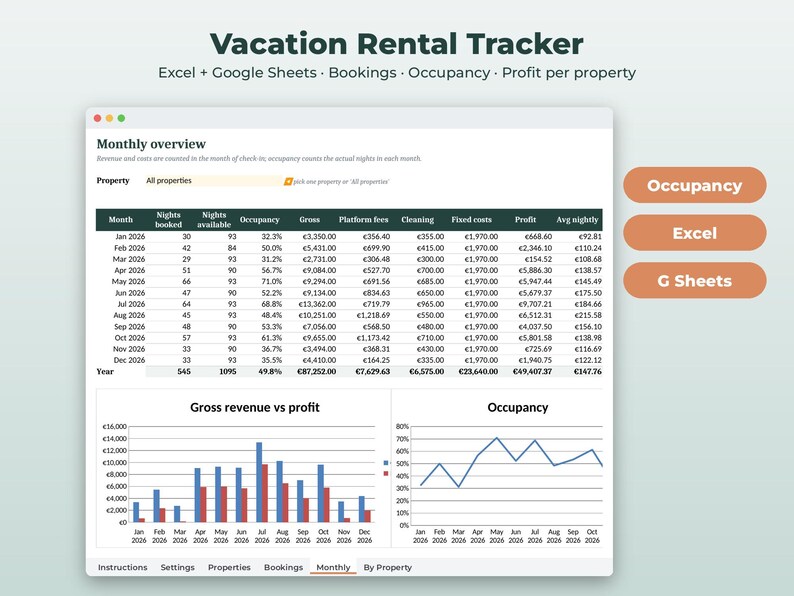Screen dimensions: 794x596
Task: Open the Property dropdown showing 'All properties'
Action: pyautogui.click(x=213, y=180)
